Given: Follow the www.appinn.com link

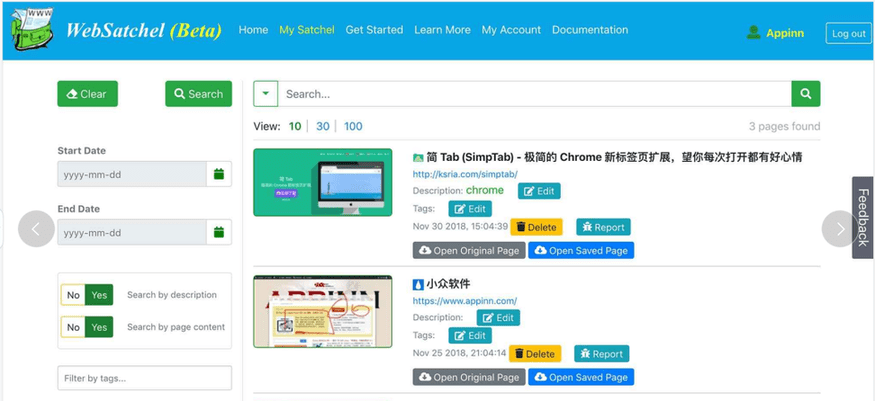Looking at the screenshot, I should click(465, 301).
